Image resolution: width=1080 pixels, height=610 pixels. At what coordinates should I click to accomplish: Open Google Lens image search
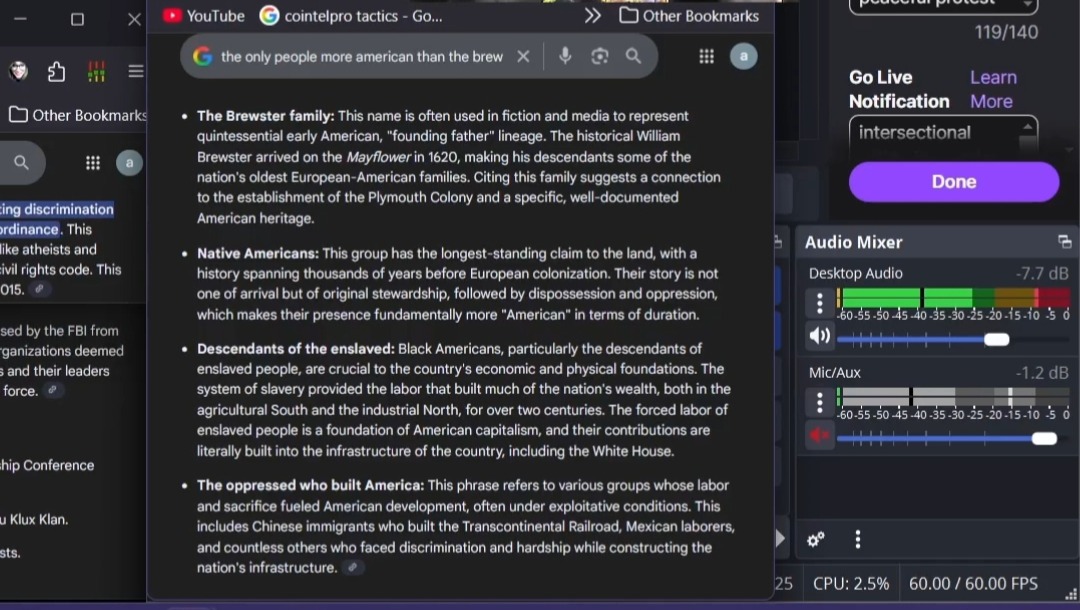(599, 56)
